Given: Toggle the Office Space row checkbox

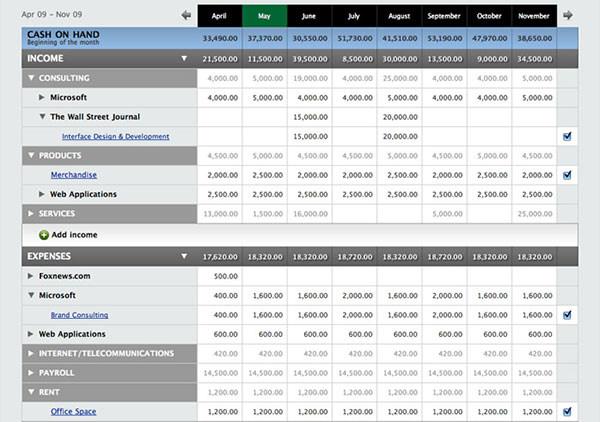Looking at the screenshot, I should tap(567, 411).
